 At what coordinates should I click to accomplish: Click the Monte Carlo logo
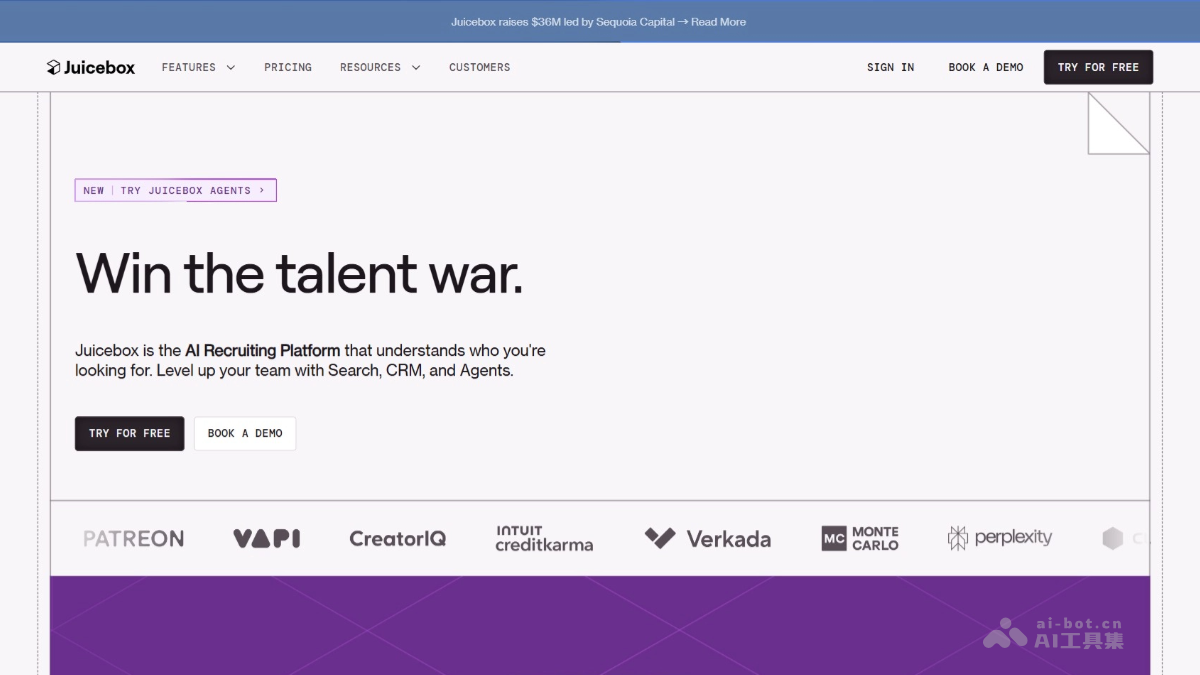(860, 538)
